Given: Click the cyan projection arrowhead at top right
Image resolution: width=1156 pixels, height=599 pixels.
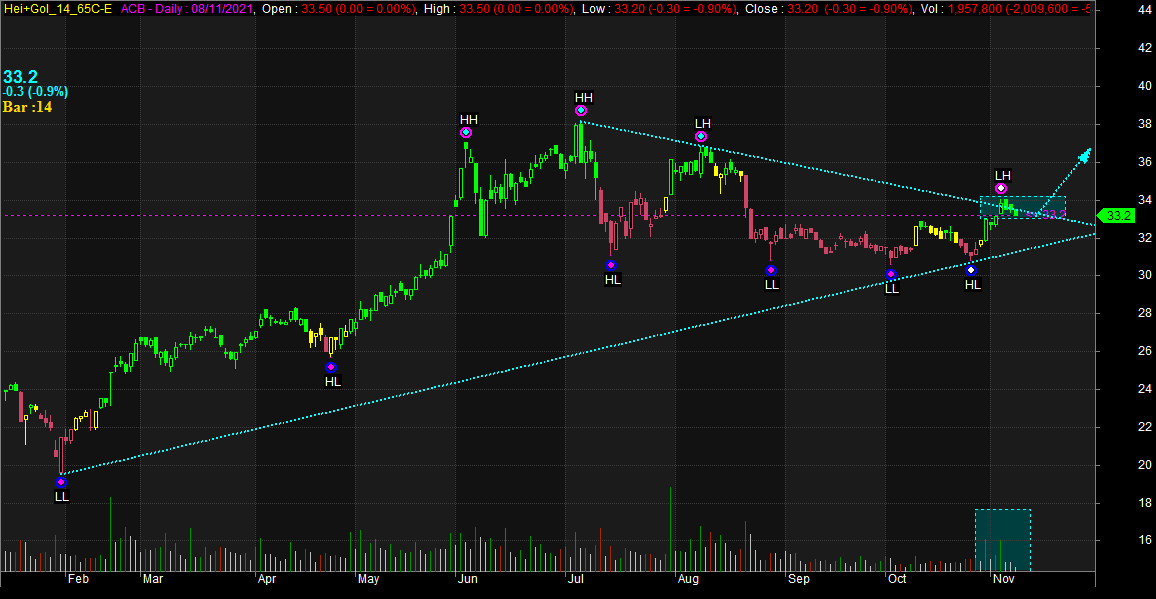Looking at the screenshot, I should coord(1085,155).
